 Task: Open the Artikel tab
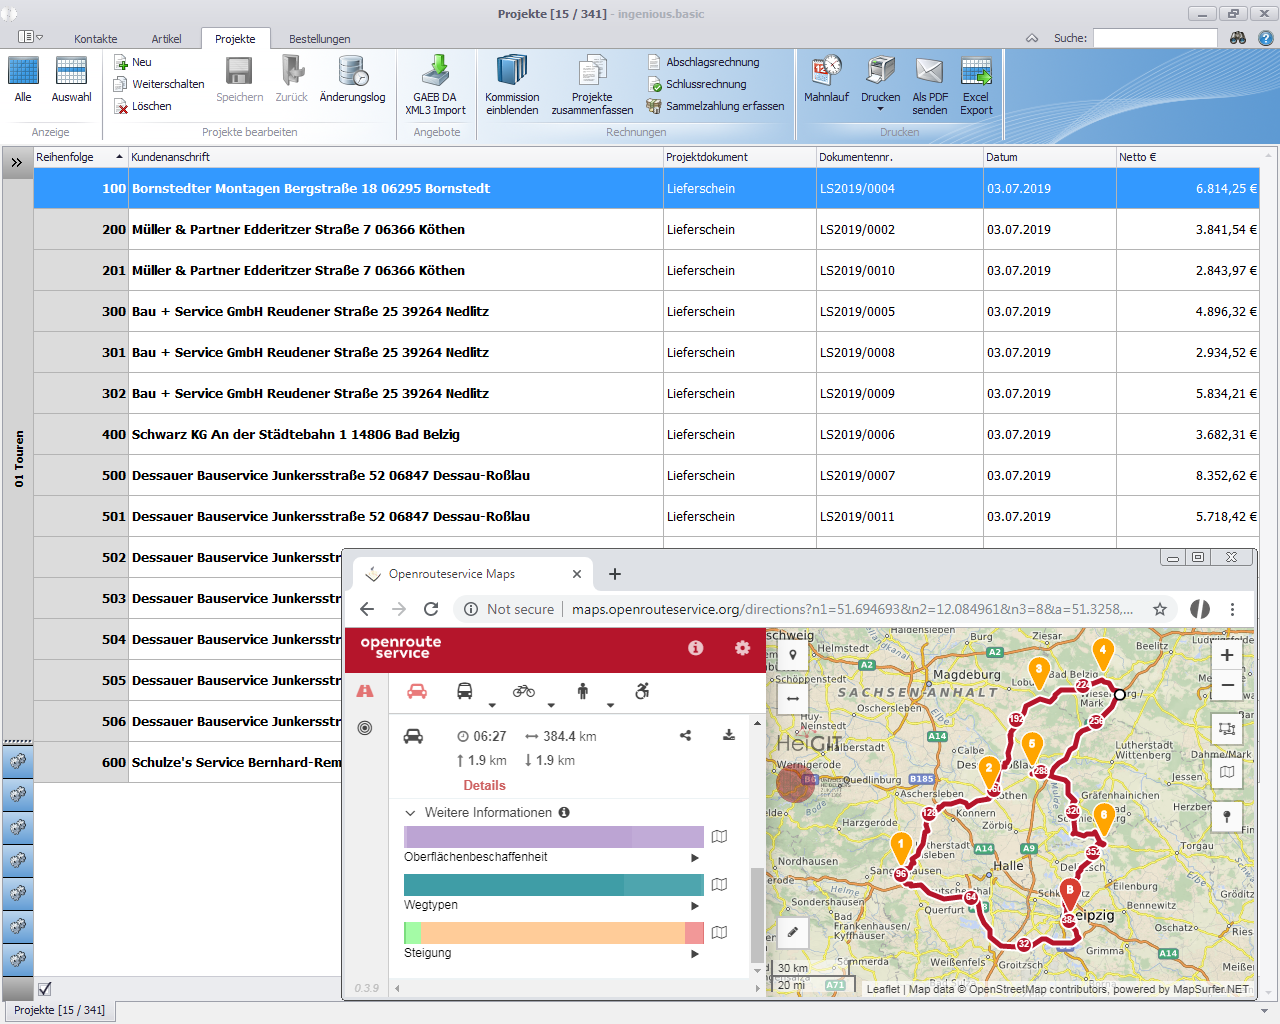[166, 39]
